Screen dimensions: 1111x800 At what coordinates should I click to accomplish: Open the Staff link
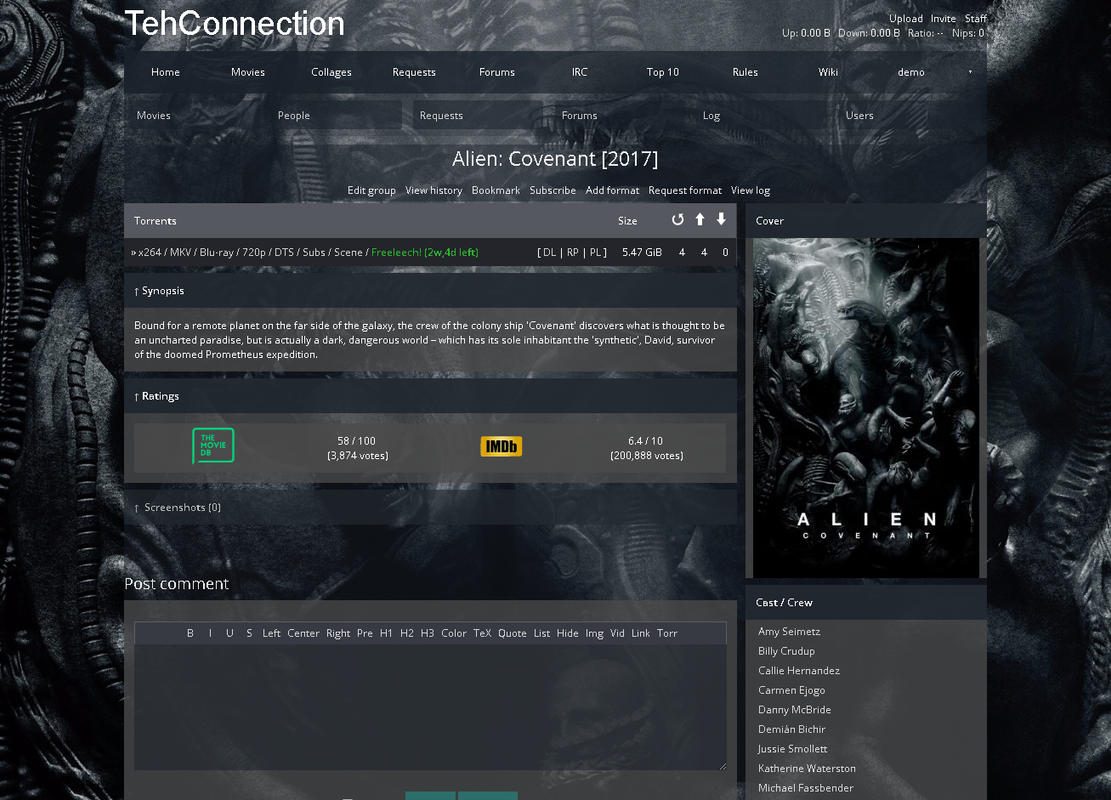click(976, 19)
